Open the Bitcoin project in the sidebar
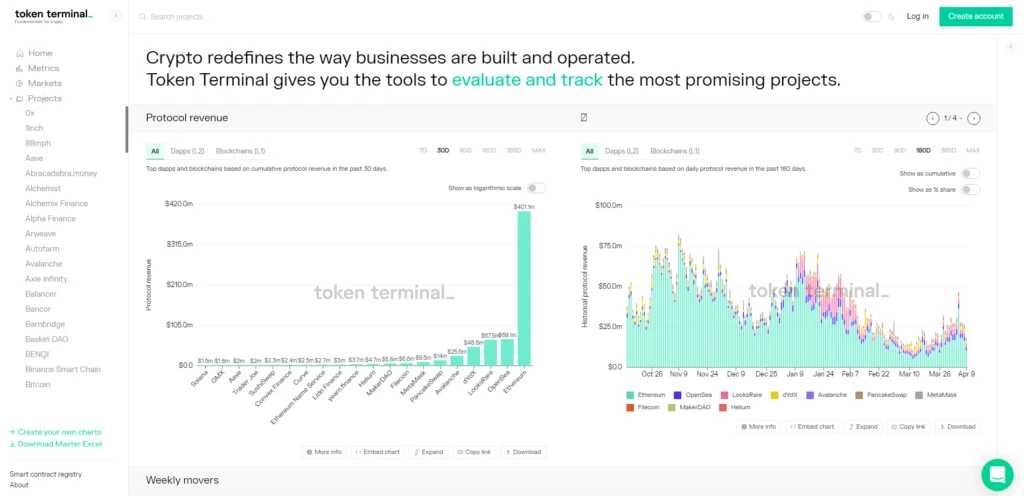 [x=37, y=384]
